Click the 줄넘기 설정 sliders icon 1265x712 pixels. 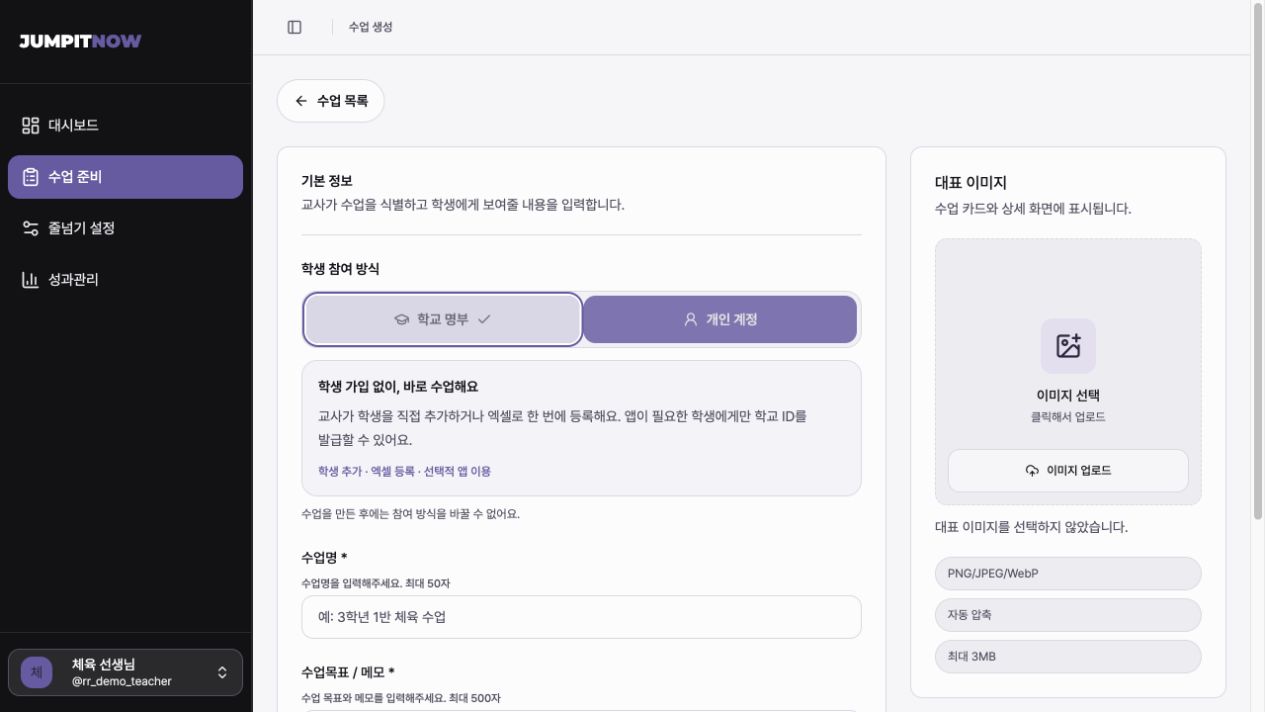click(30, 228)
